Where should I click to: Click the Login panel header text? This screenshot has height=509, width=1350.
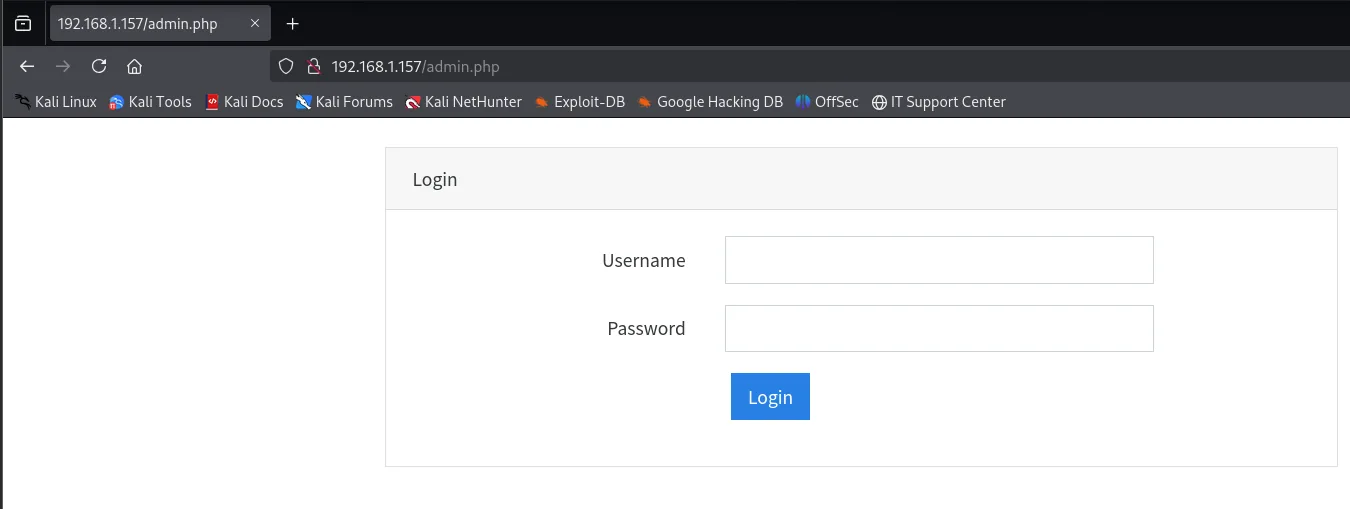point(435,180)
